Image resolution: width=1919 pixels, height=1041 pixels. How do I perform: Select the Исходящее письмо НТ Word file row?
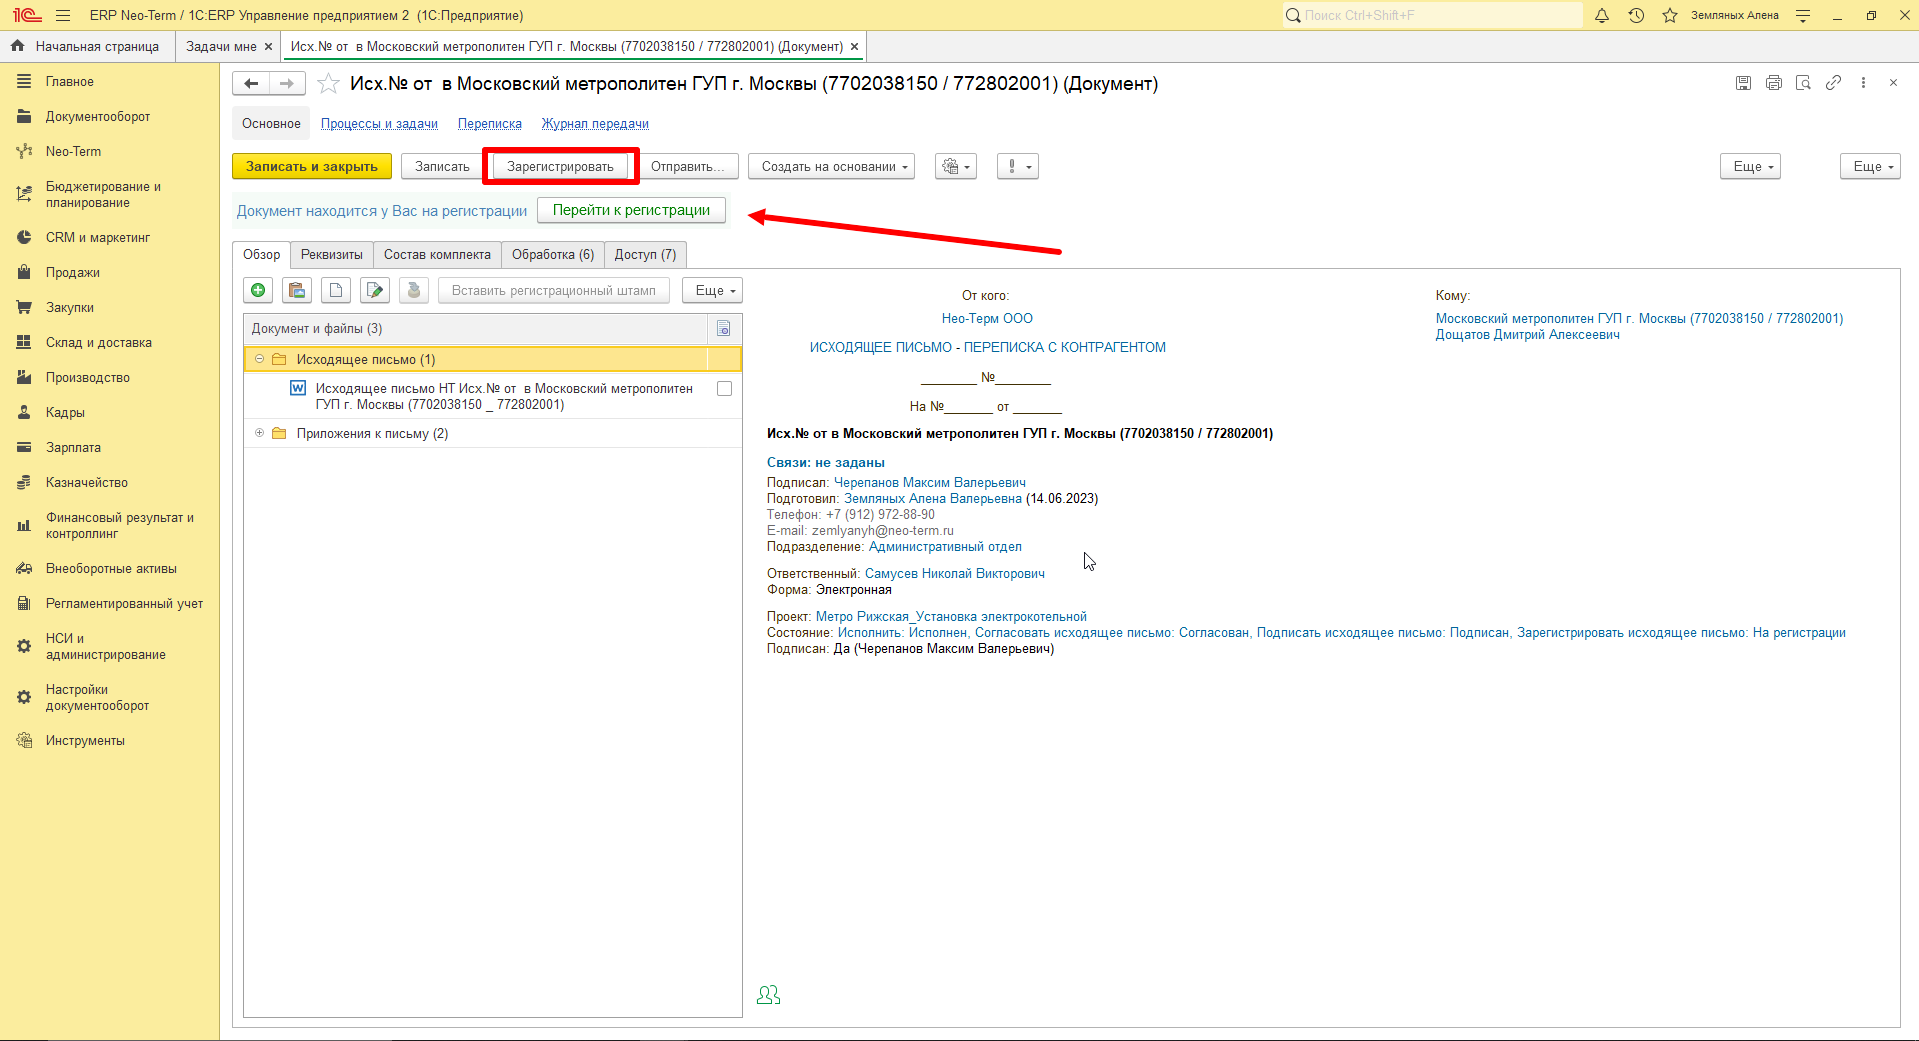click(x=493, y=397)
